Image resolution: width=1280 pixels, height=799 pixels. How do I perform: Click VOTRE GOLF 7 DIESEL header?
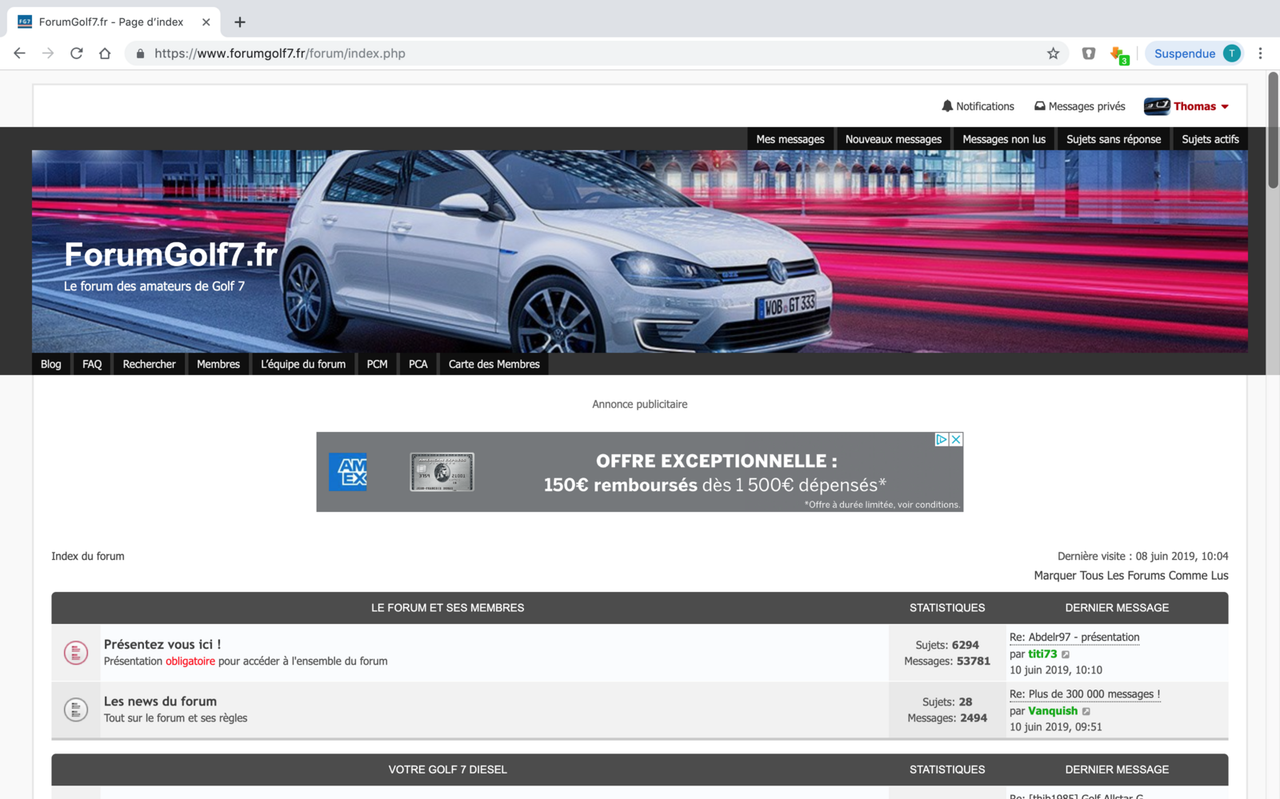[x=447, y=770]
